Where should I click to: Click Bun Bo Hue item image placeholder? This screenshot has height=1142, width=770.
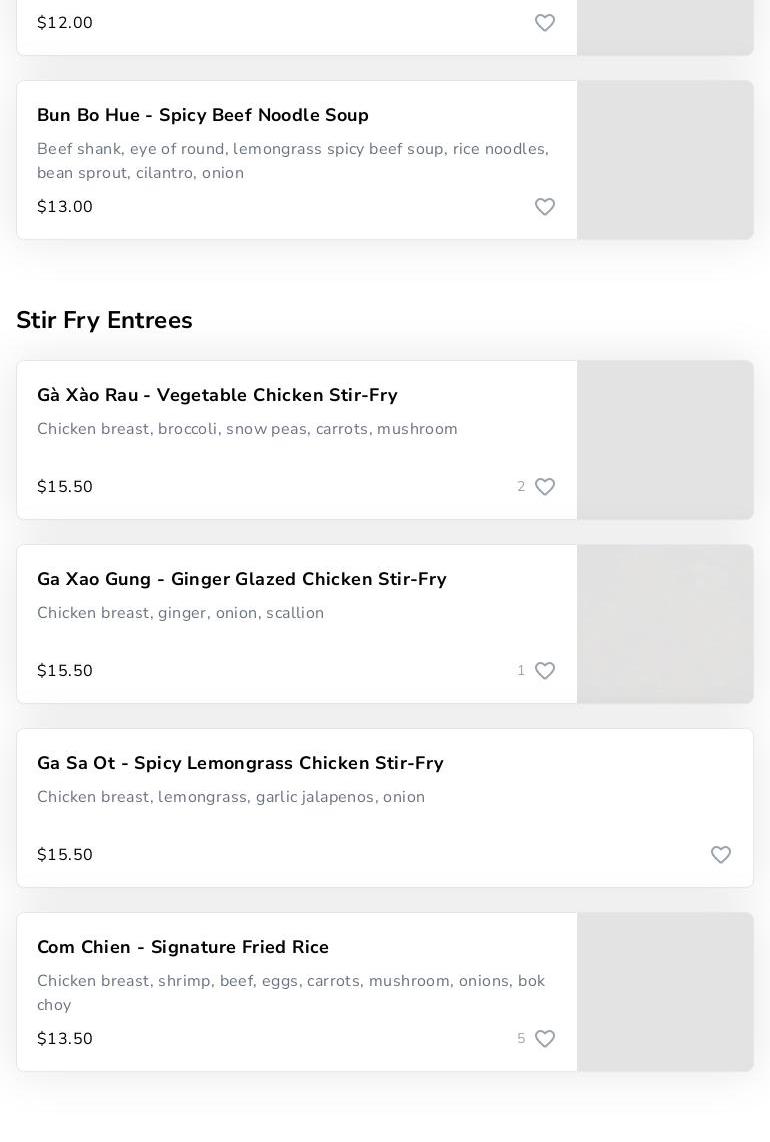665,160
